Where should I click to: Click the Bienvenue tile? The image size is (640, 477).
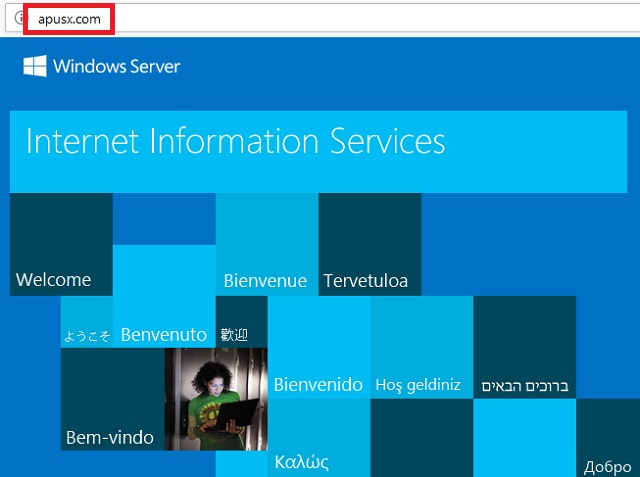tap(267, 244)
